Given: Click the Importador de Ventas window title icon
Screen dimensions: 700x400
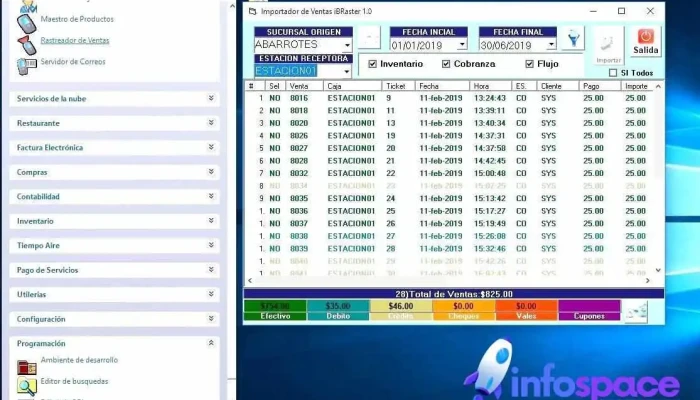Looking at the screenshot, I should 253,12.
